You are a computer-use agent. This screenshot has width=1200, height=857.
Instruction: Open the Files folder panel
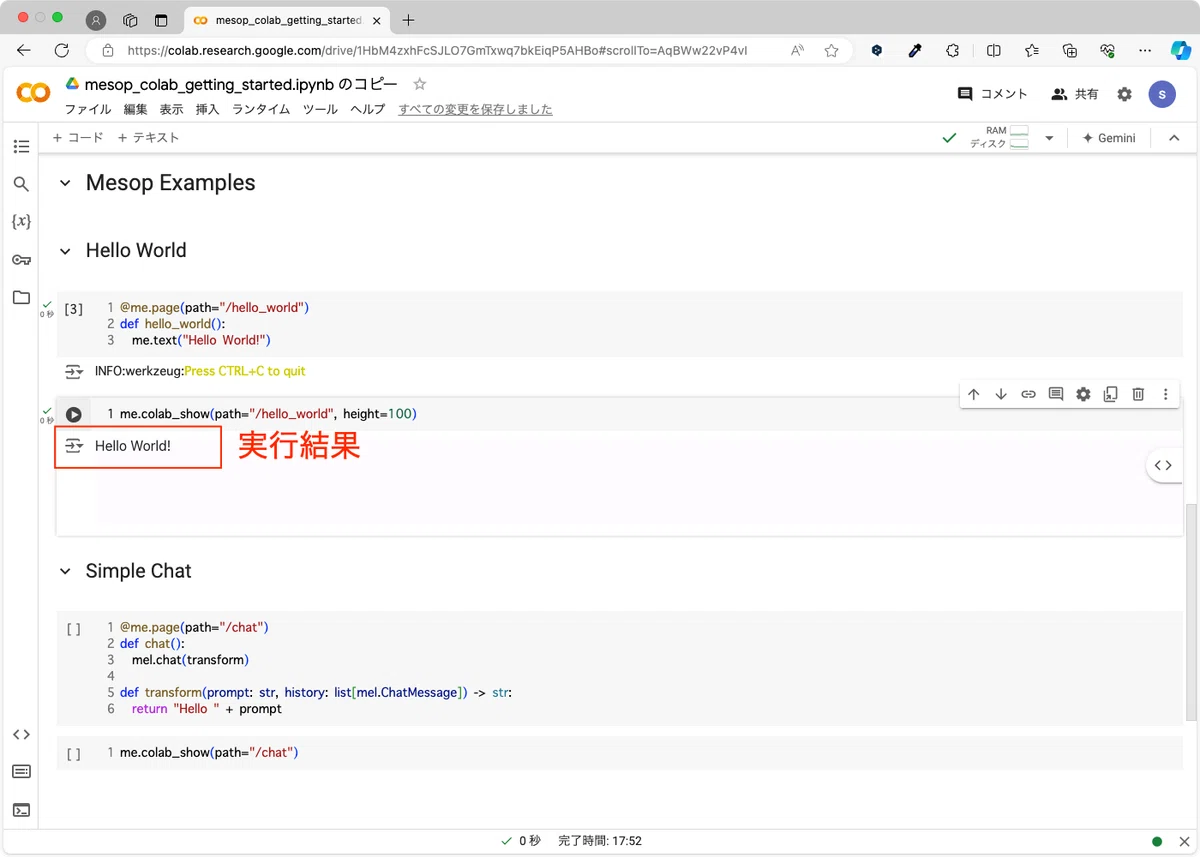[21, 297]
